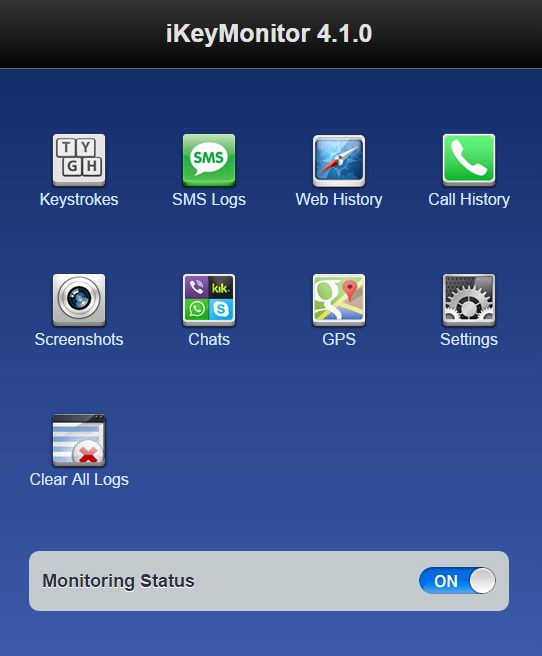This screenshot has width=542, height=656.
Task: Click the GPS text label
Action: [x=339, y=339]
